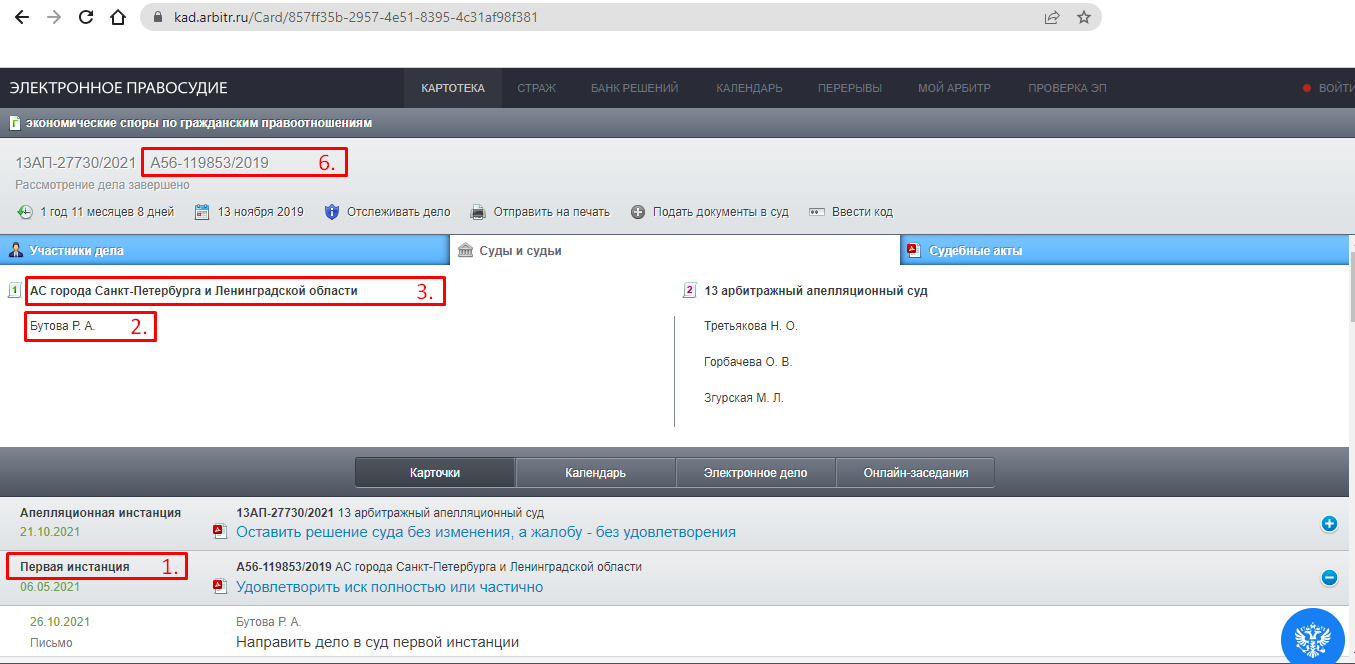Collapse the Первая инстанция row minus

1329,577
